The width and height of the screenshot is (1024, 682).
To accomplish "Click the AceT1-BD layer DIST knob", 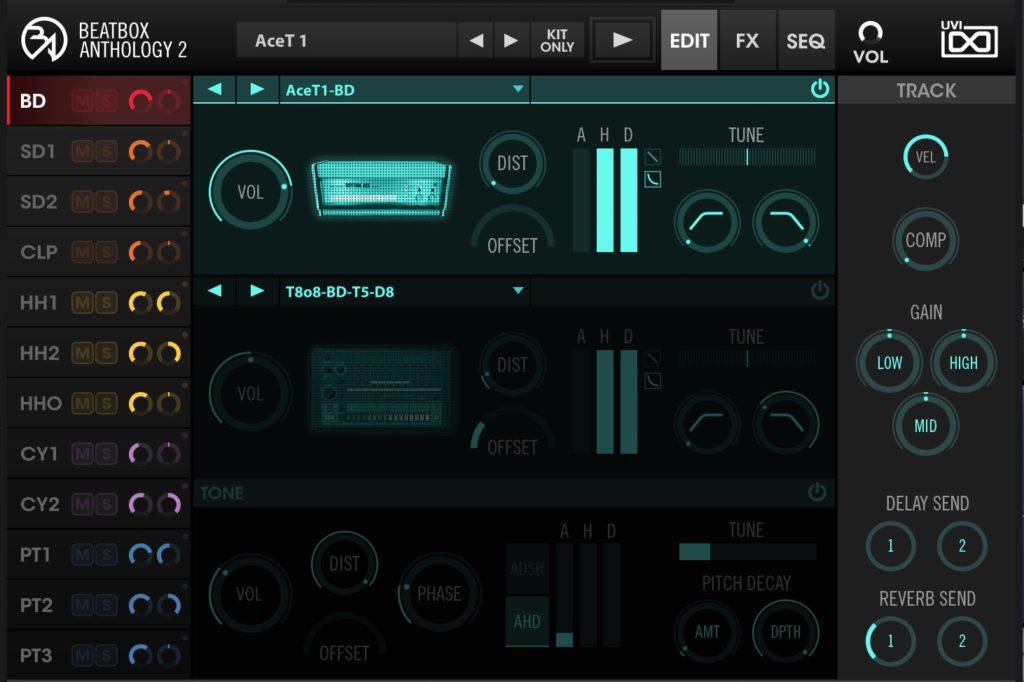I will 512,163.
